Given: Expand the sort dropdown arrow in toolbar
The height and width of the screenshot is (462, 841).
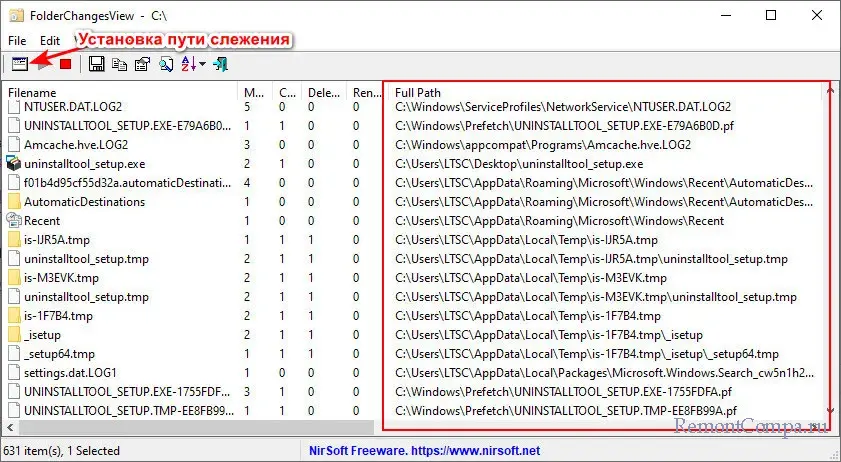Looking at the screenshot, I should click(203, 64).
